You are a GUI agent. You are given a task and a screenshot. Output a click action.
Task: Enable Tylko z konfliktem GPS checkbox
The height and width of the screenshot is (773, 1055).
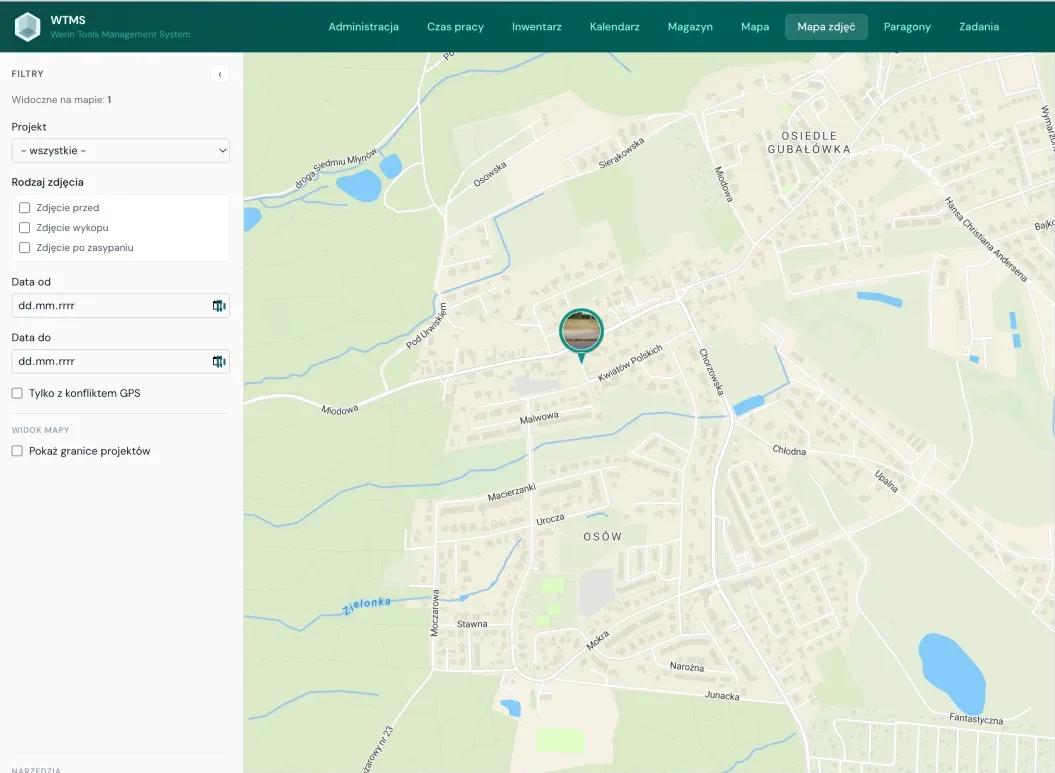click(17, 393)
